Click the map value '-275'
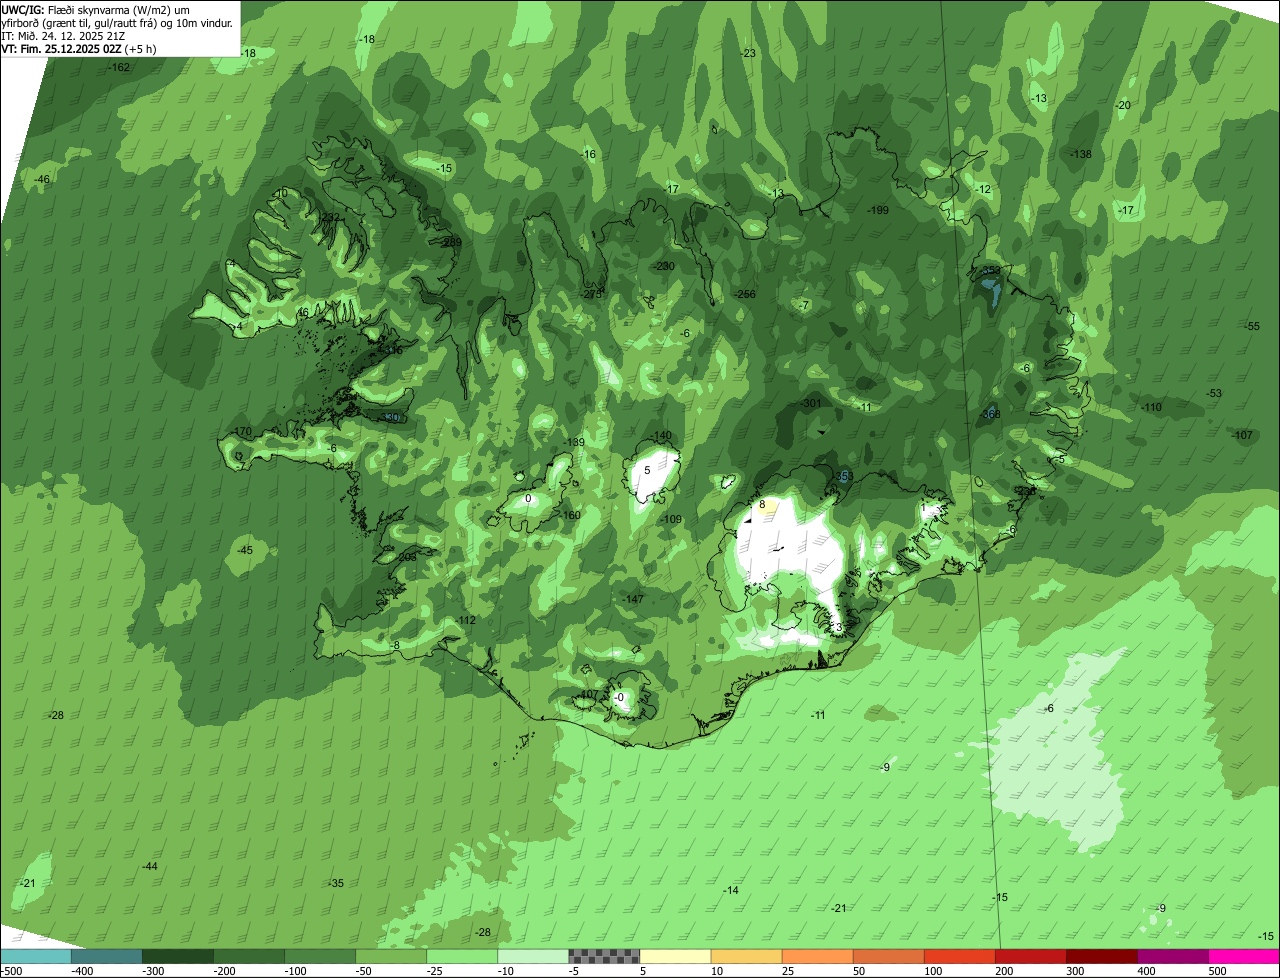Screen dimensions: 1280x978 pyautogui.click(x=592, y=294)
